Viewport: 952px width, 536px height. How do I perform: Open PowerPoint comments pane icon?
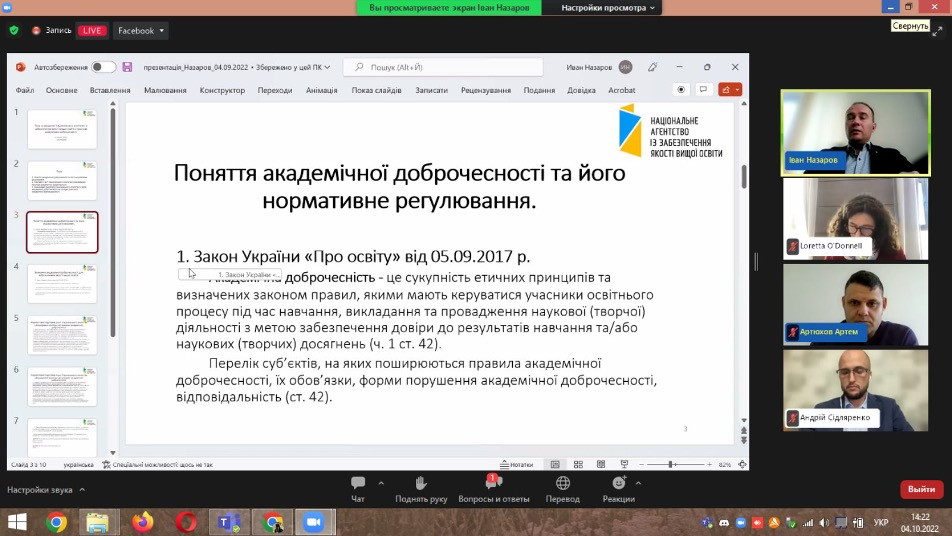(x=703, y=89)
